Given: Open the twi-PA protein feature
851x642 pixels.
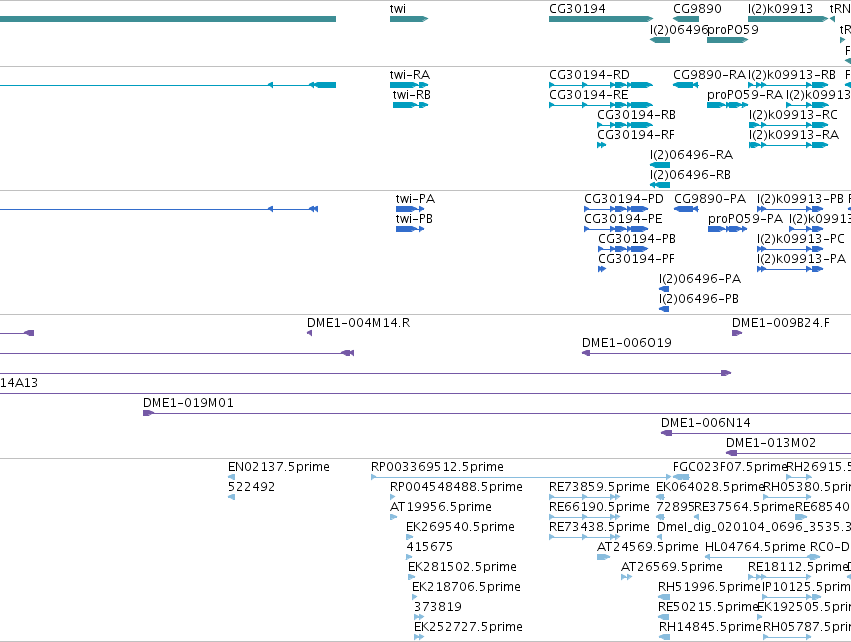Looking at the screenshot, I should tap(410, 209).
